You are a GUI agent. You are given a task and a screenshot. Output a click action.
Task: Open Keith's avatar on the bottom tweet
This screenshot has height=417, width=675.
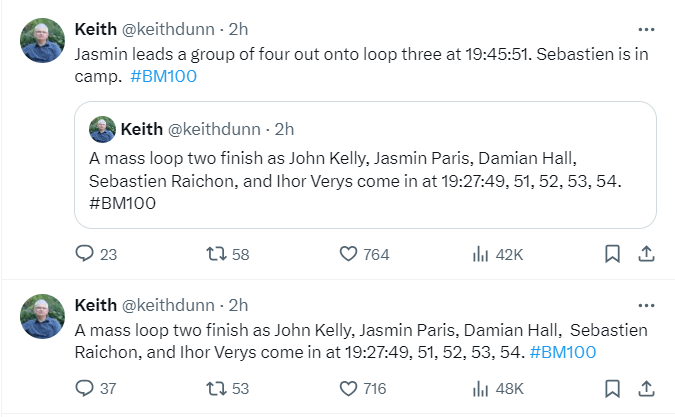(x=43, y=316)
